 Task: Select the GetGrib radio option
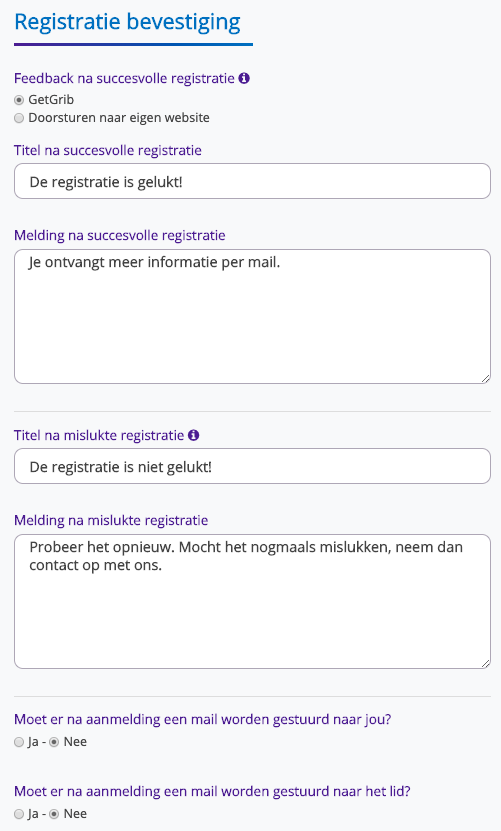point(19,100)
